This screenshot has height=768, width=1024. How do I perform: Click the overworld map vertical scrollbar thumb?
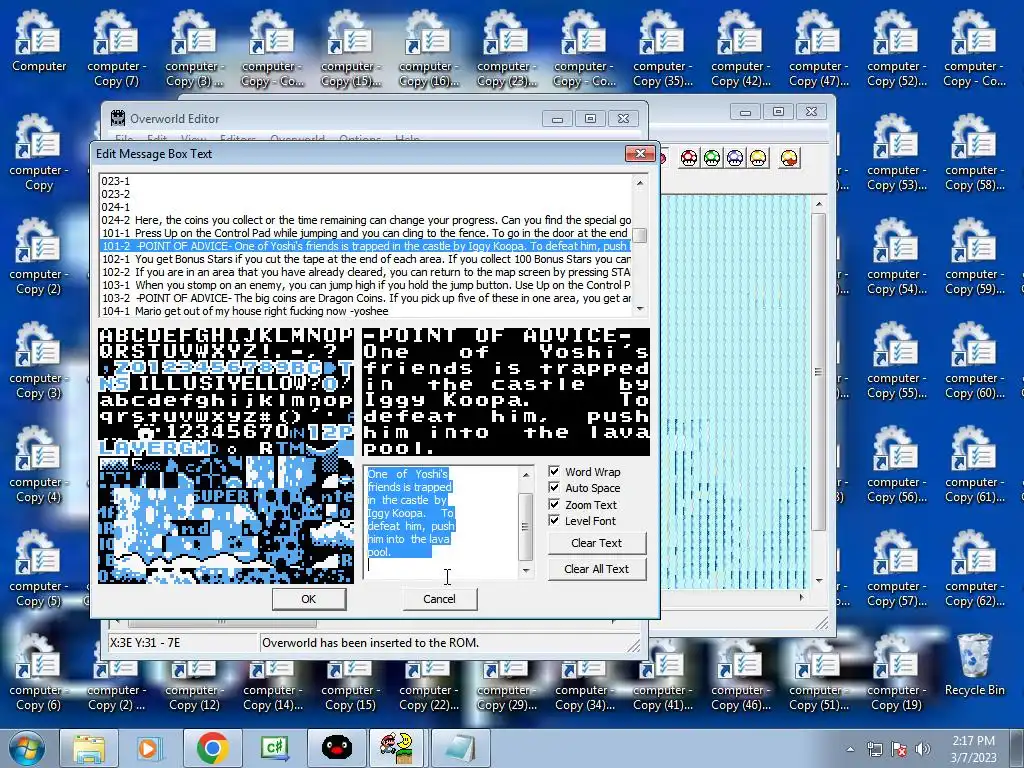pos(819,372)
